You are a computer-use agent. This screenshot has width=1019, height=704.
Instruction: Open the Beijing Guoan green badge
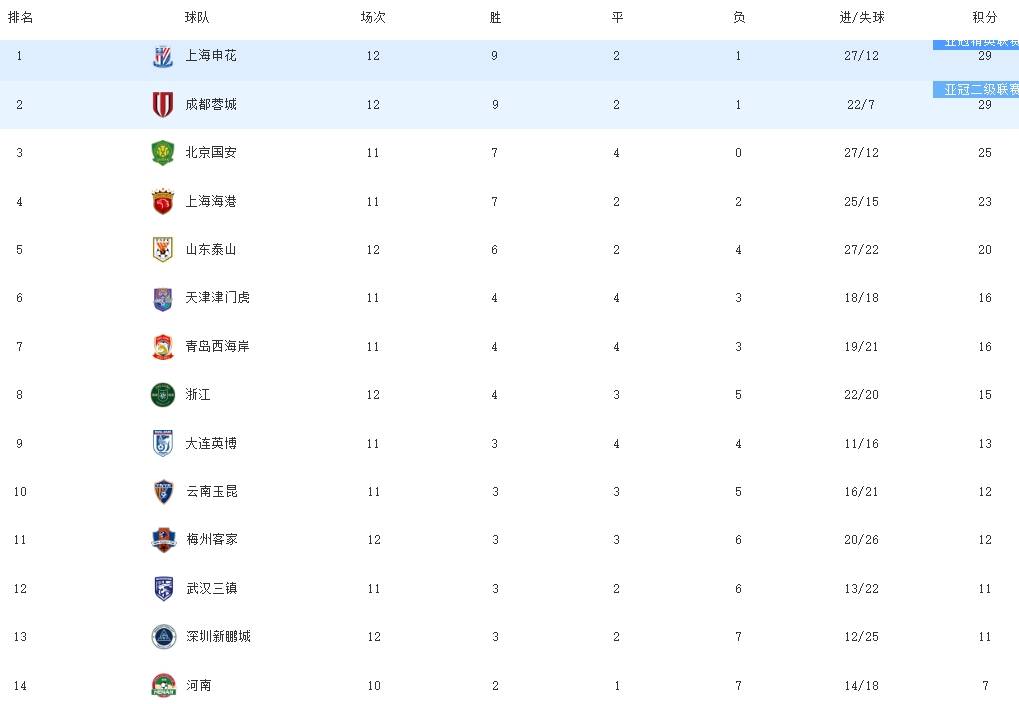[162, 153]
